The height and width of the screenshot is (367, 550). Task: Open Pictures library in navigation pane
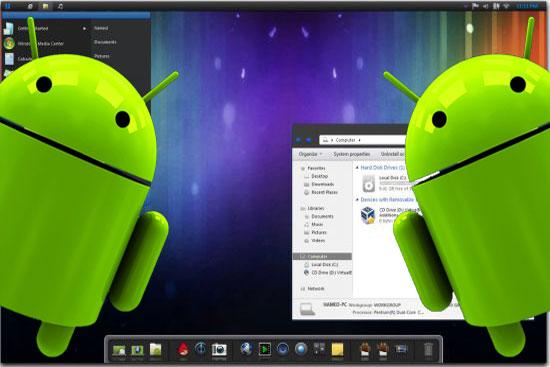[x=319, y=233]
